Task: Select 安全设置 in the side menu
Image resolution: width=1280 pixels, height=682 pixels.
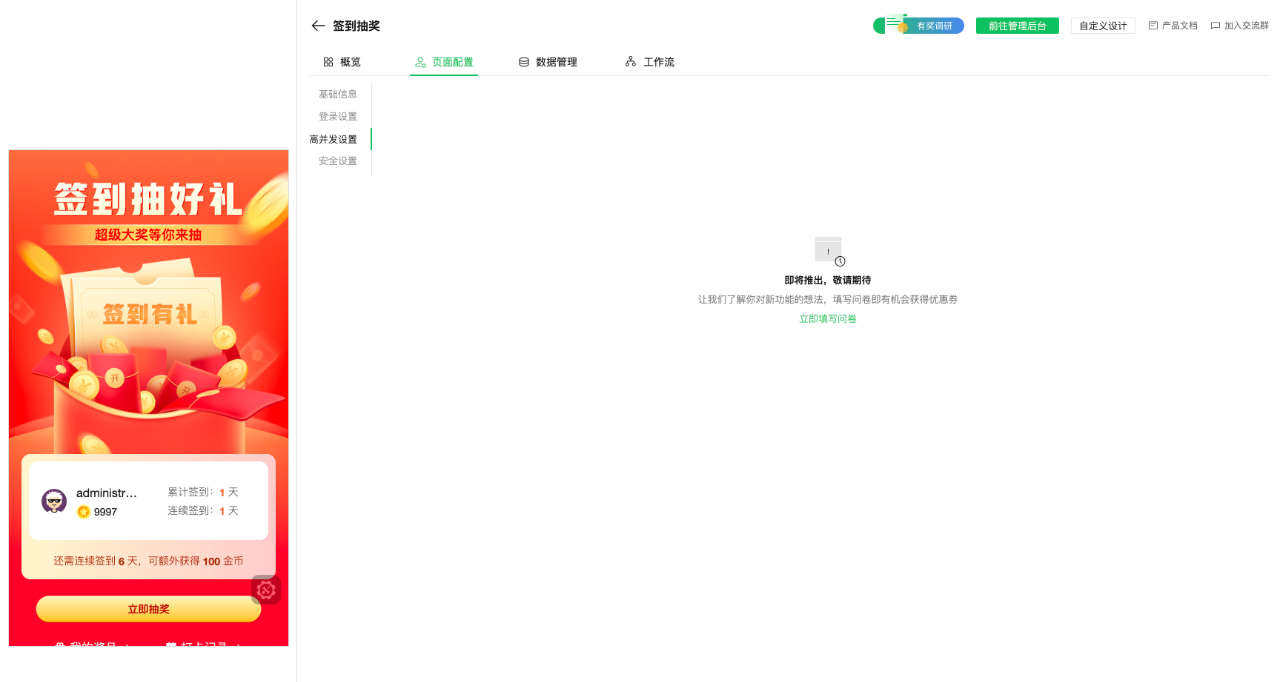Action: tap(338, 161)
